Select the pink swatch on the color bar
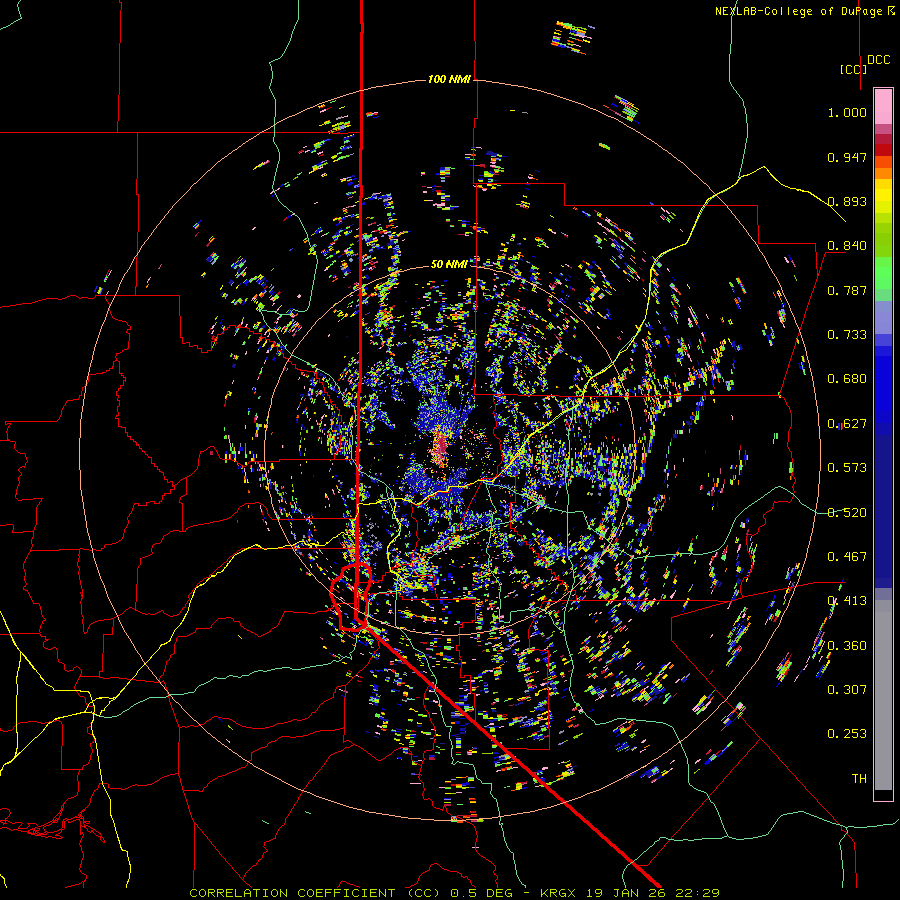900x900 pixels. pyautogui.click(x=883, y=106)
